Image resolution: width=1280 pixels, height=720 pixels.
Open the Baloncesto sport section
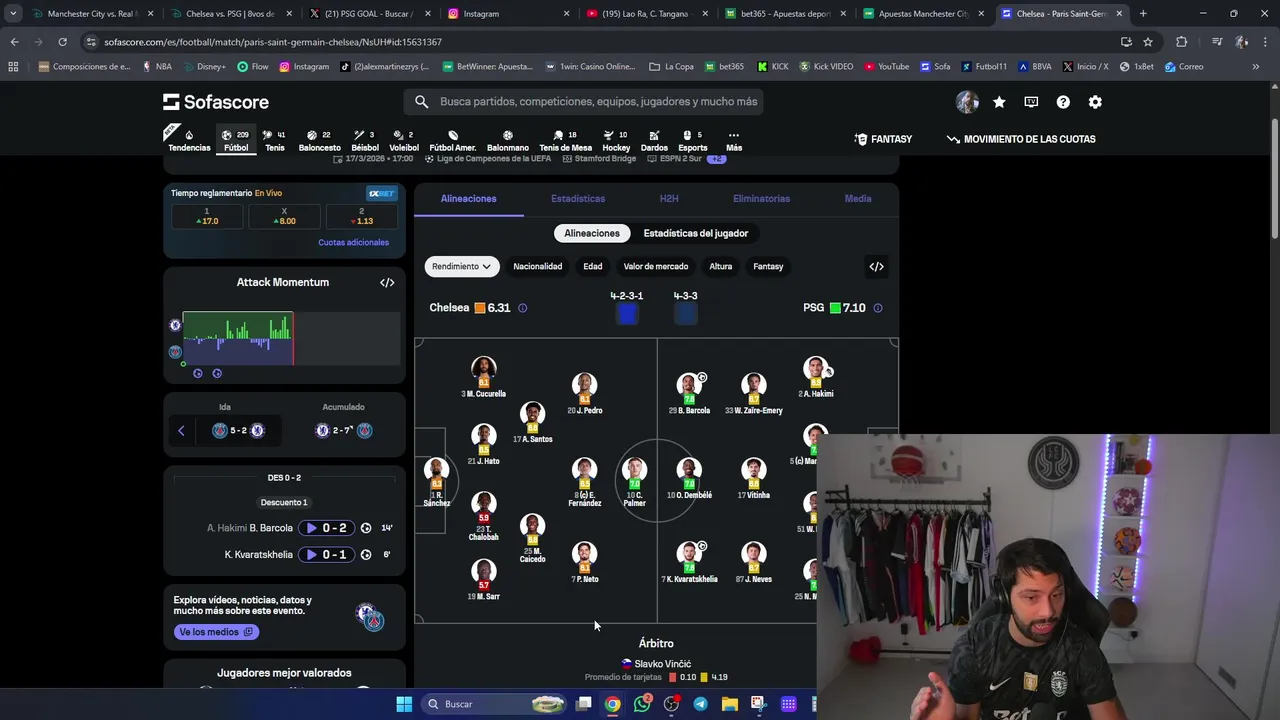click(x=319, y=141)
